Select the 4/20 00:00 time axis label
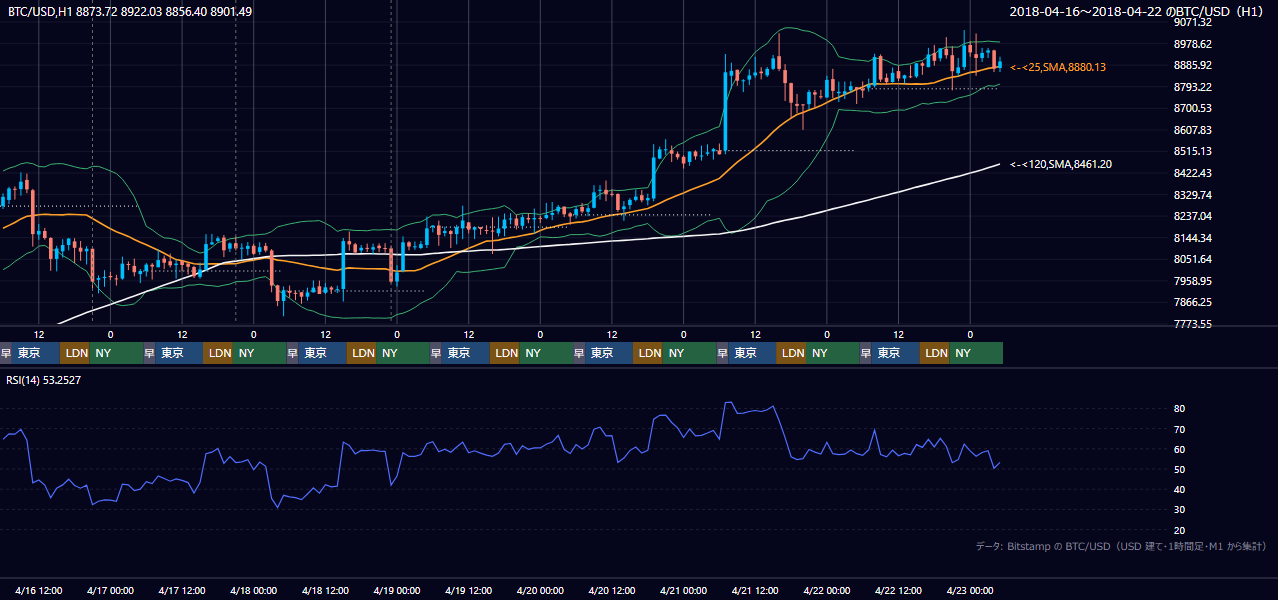Image resolution: width=1278 pixels, height=600 pixels. click(x=540, y=590)
